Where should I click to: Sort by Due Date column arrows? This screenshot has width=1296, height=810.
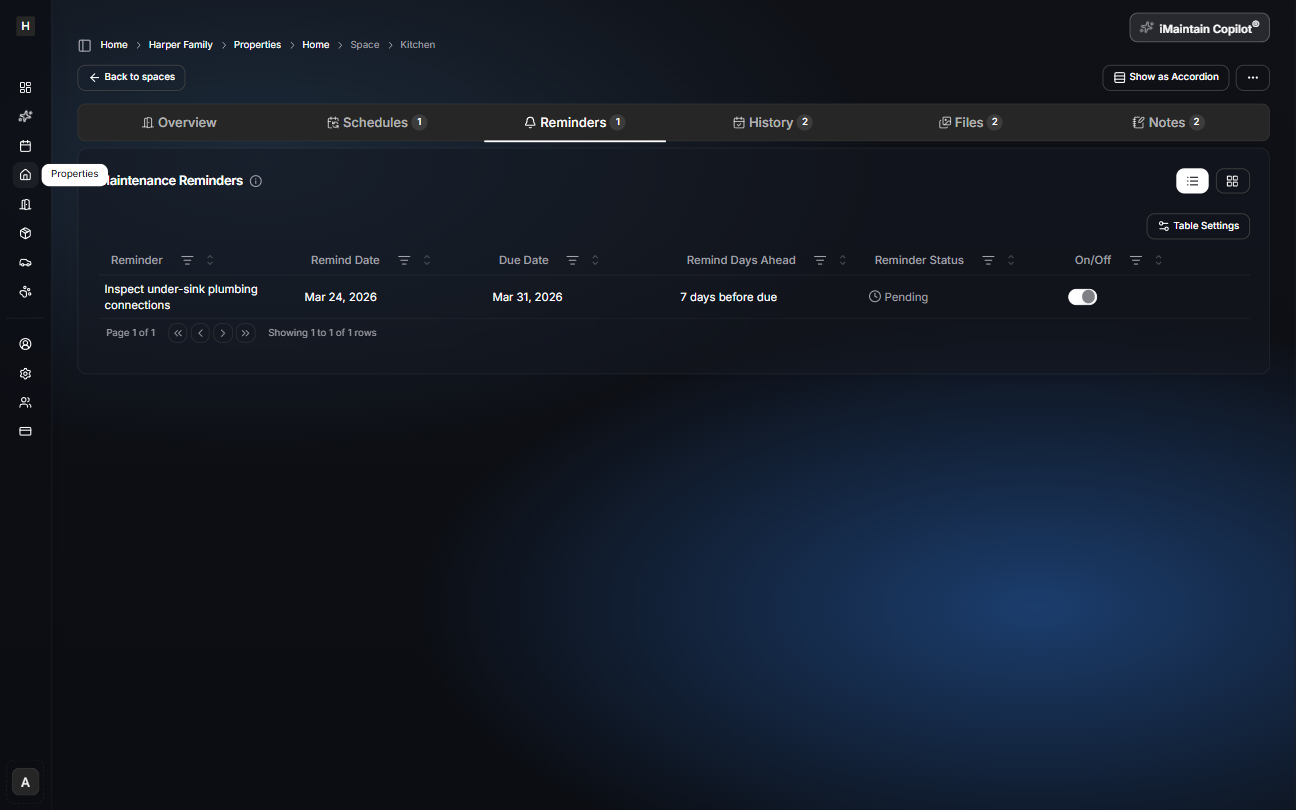595,260
